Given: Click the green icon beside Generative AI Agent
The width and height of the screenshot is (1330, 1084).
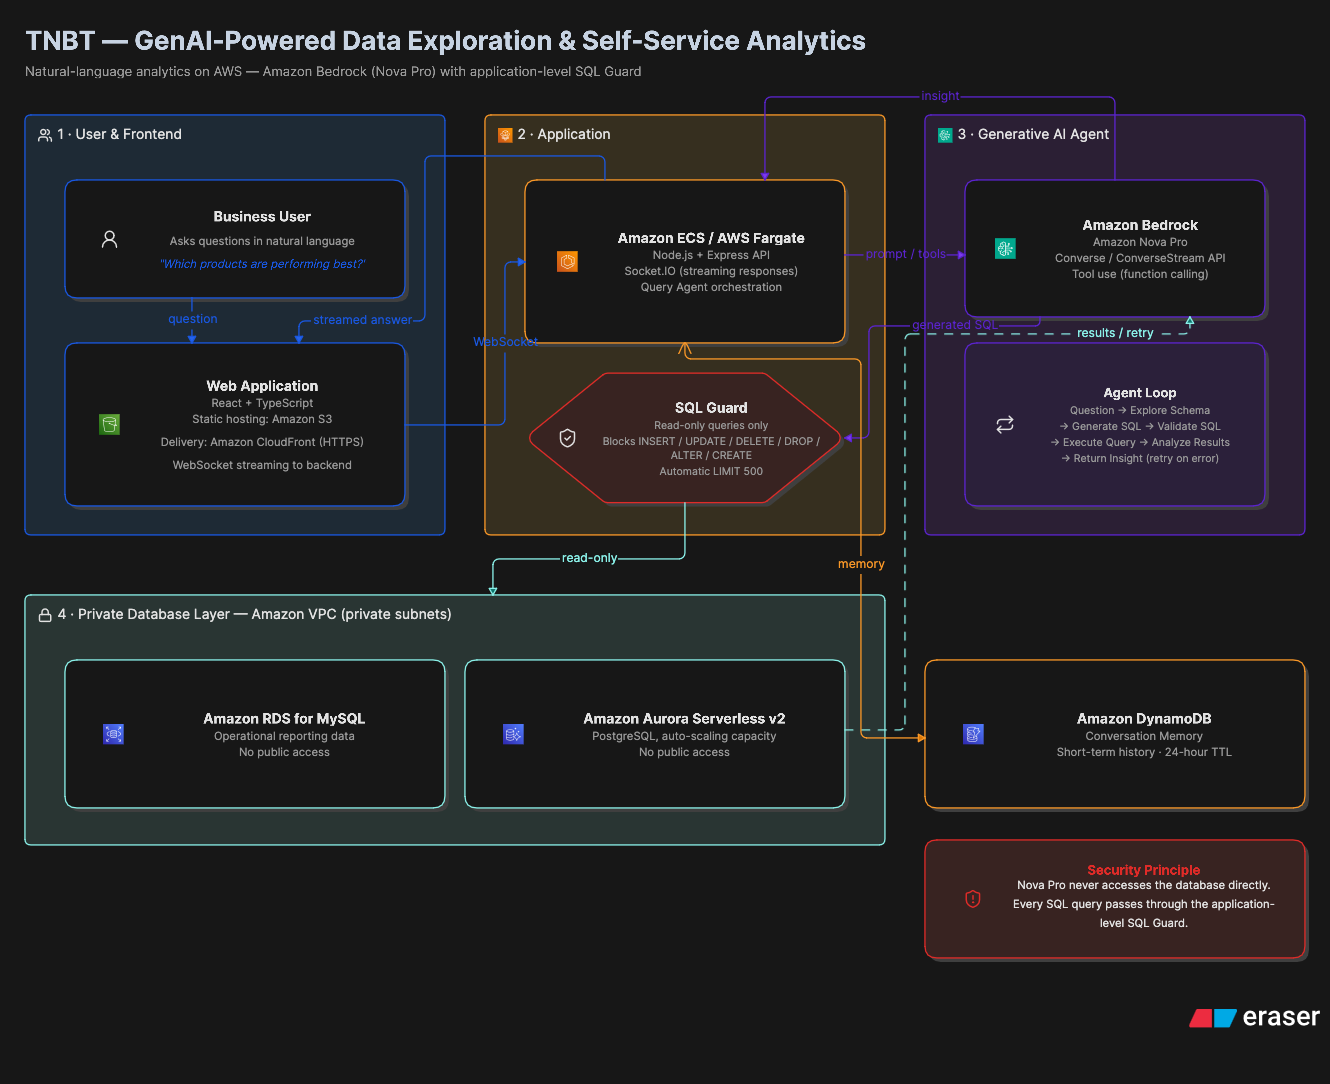Looking at the screenshot, I should click(x=945, y=135).
